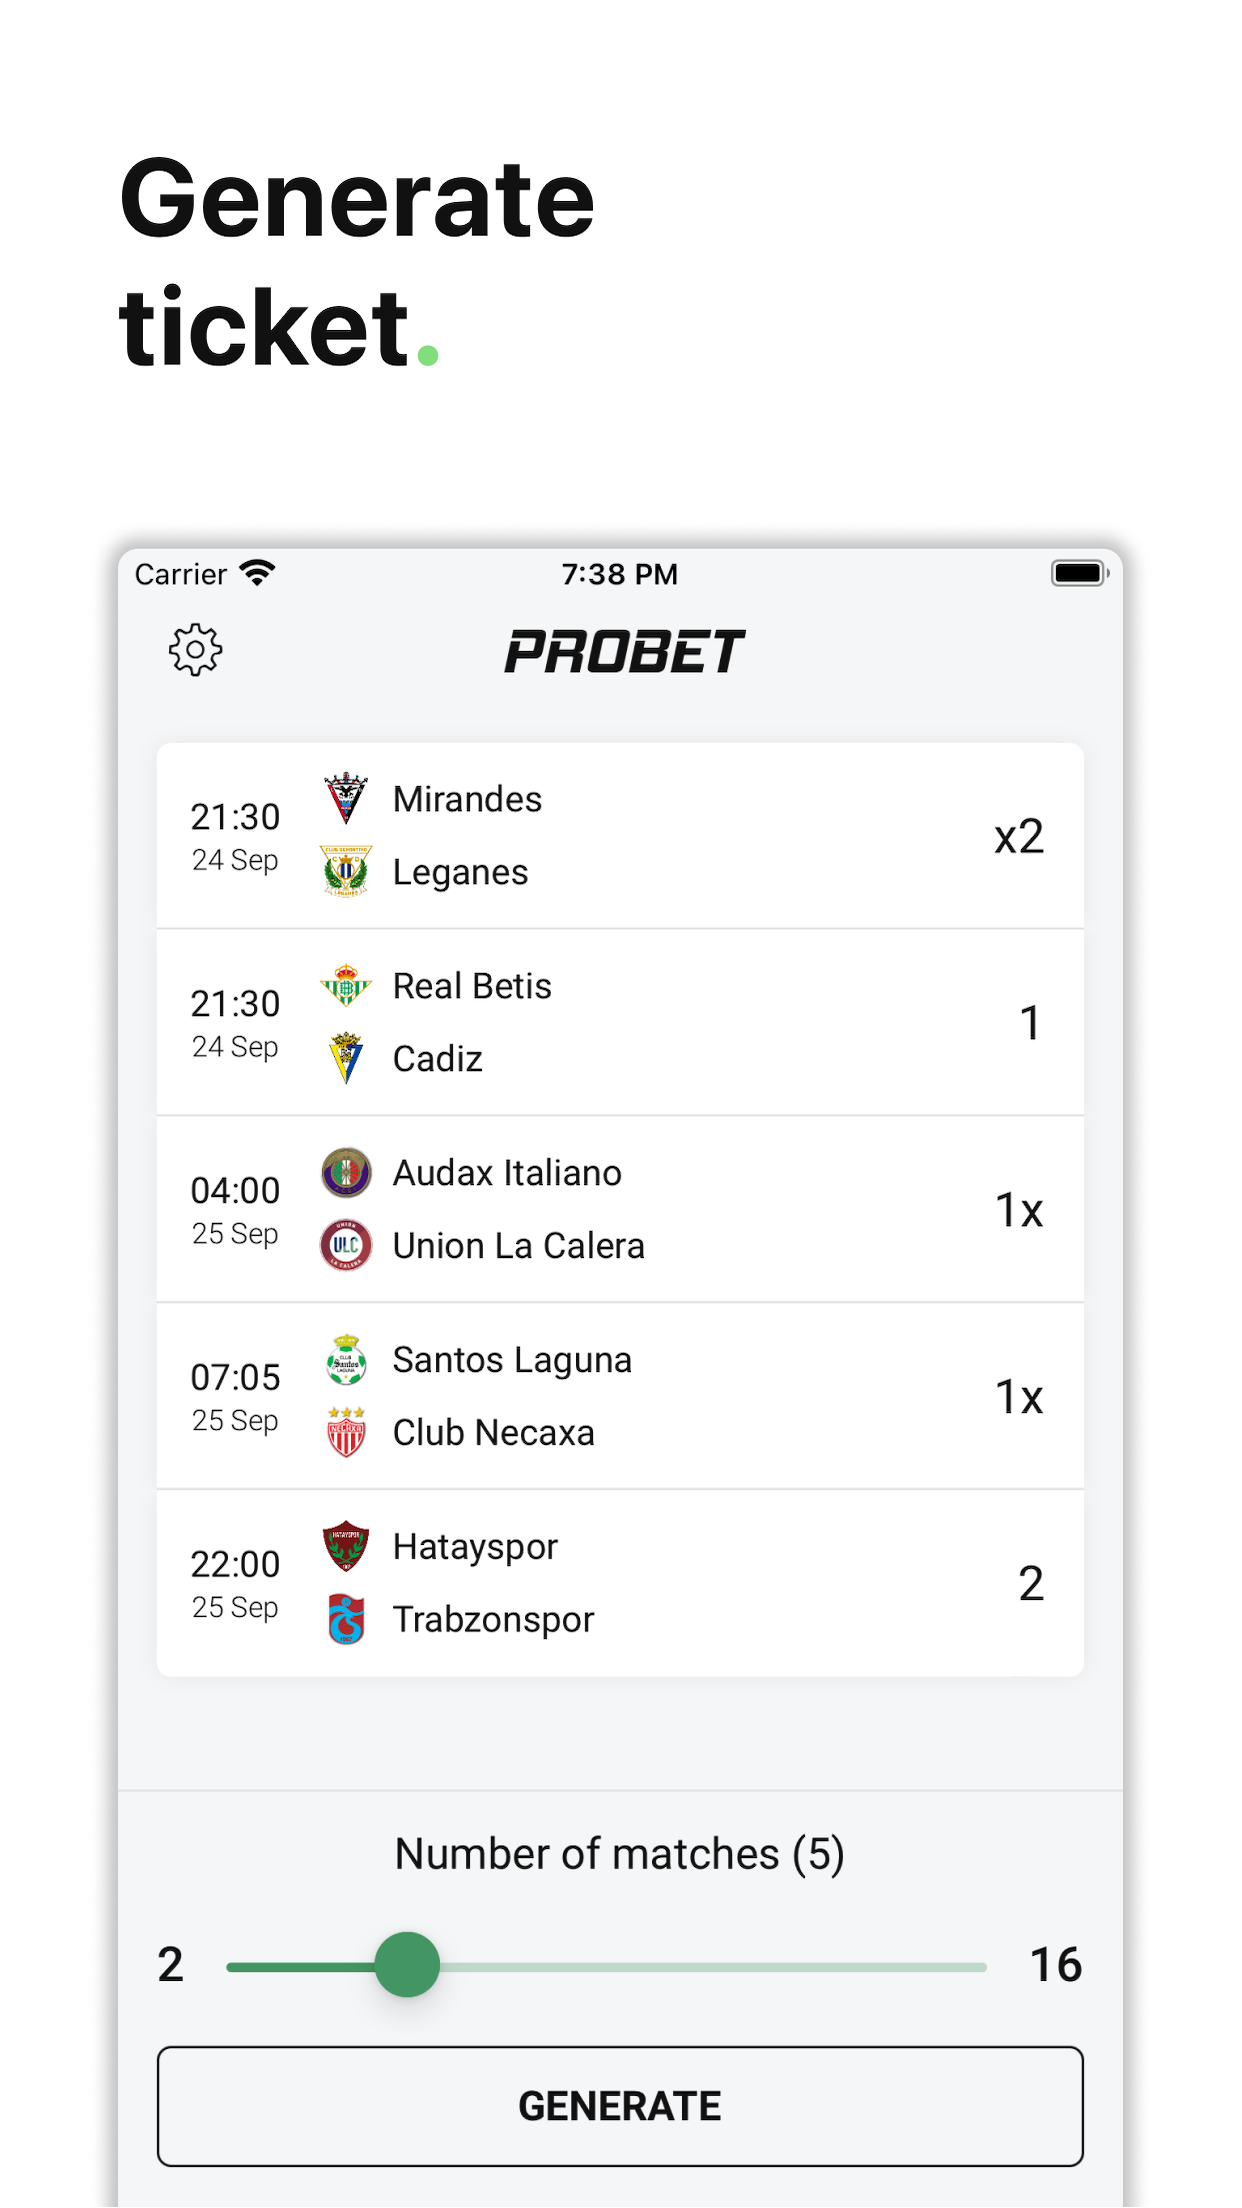Tap the 1x tip for Audax Italiano

tap(1018, 1210)
